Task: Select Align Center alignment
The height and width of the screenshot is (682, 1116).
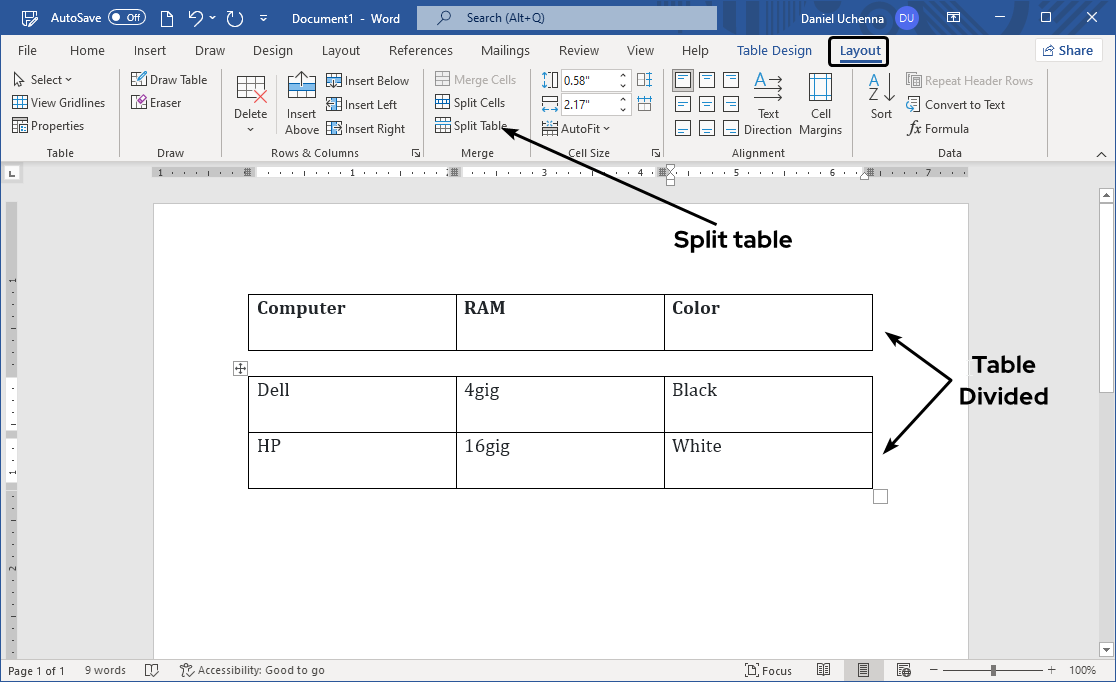Action: (707, 103)
